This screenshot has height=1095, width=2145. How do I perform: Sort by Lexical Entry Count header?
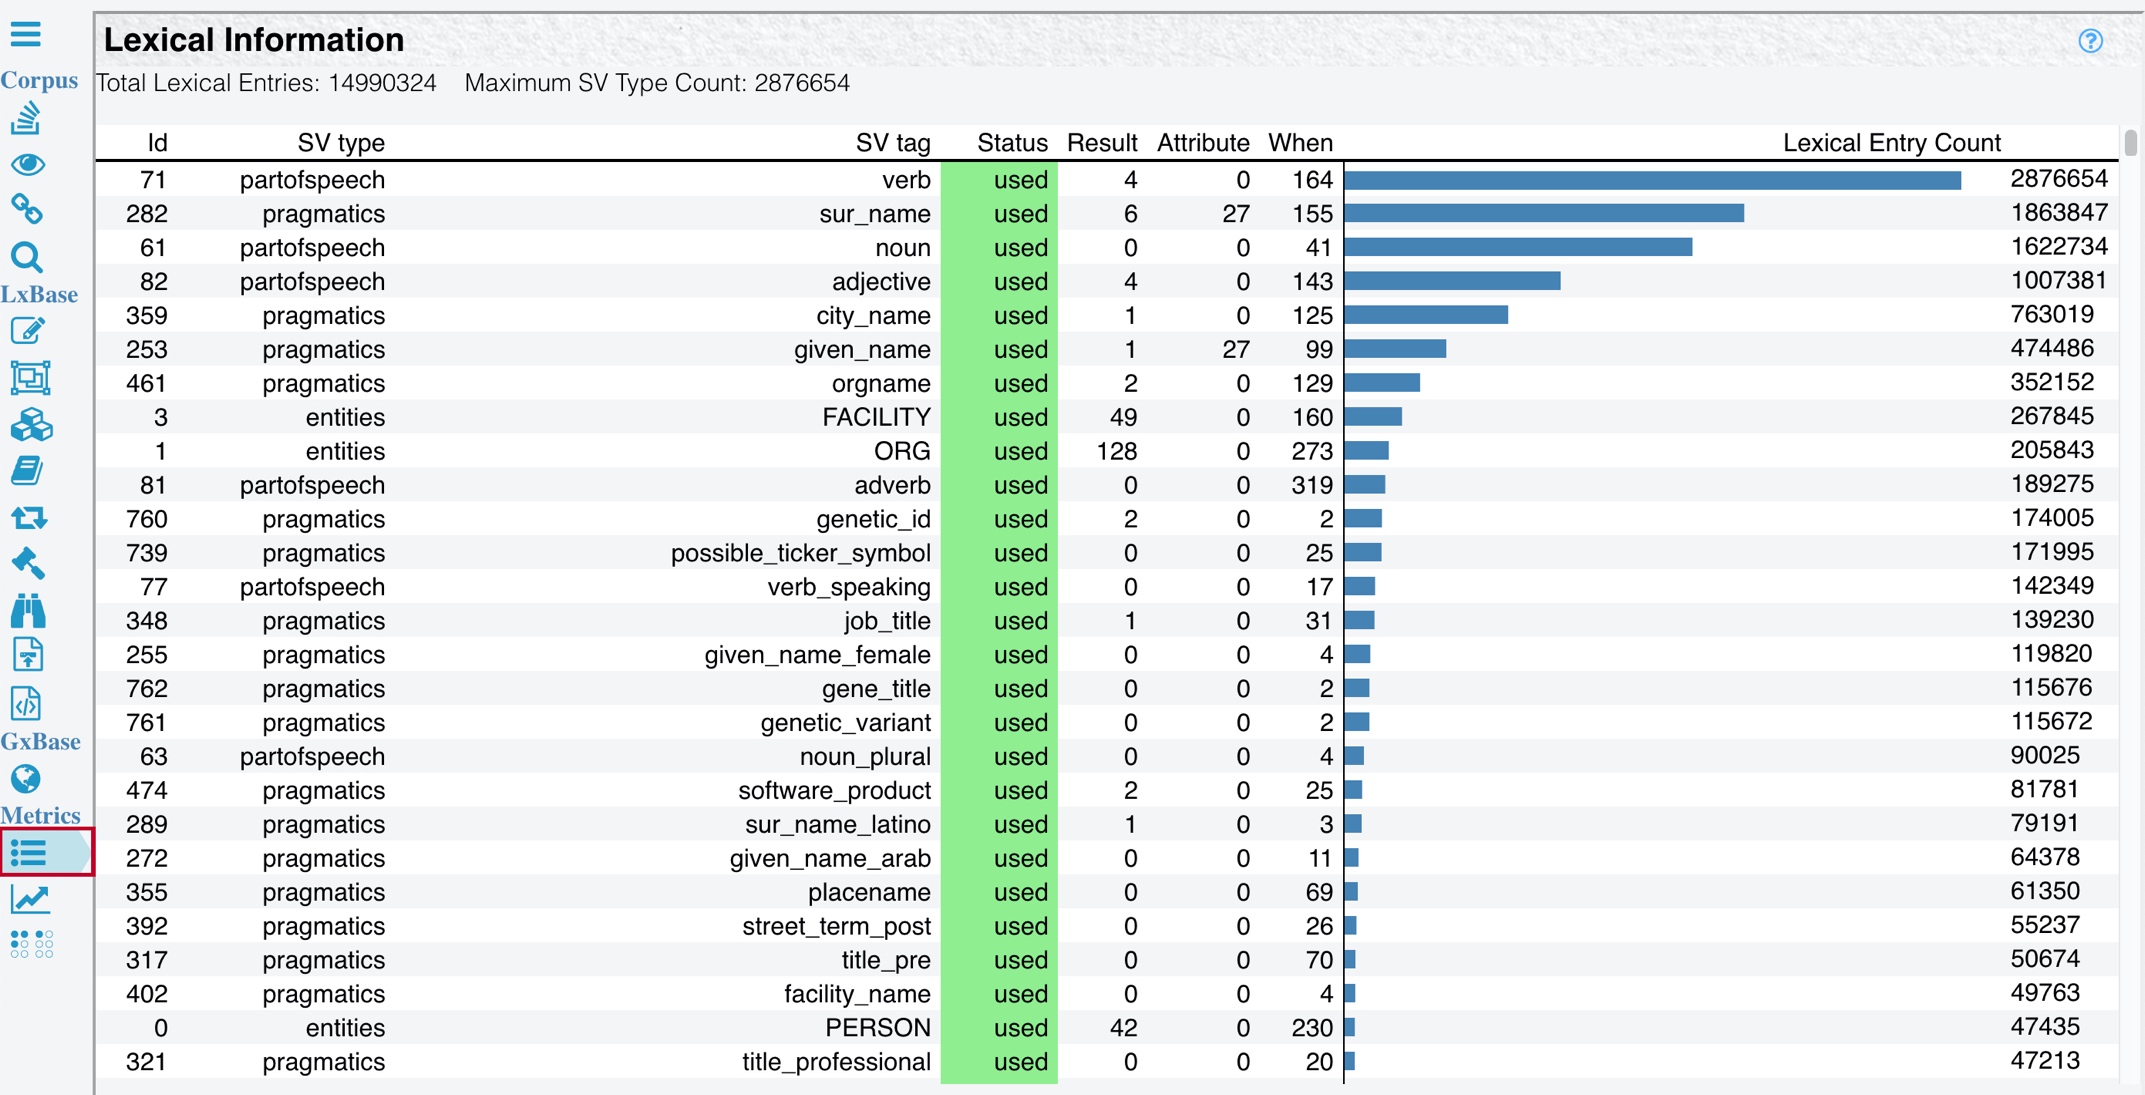pos(1891,143)
